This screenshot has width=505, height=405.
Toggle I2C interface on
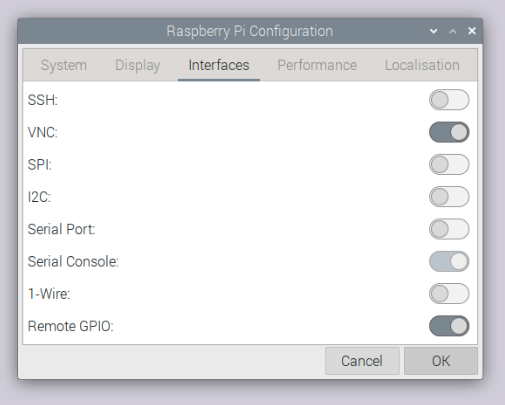pyautogui.click(x=449, y=197)
